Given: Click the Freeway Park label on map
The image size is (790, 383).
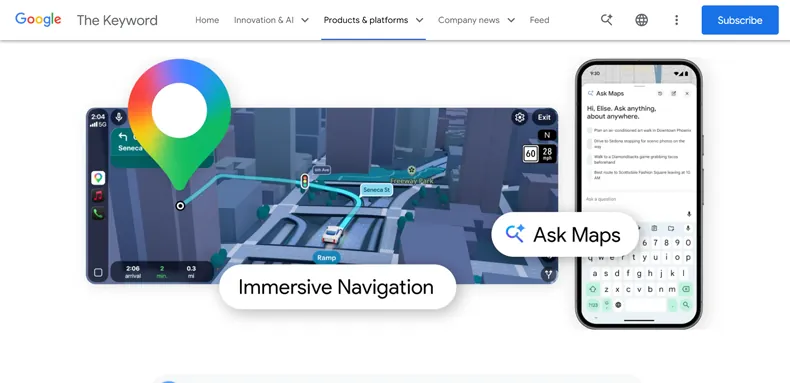Looking at the screenshot, I should [x=412, y=180].
